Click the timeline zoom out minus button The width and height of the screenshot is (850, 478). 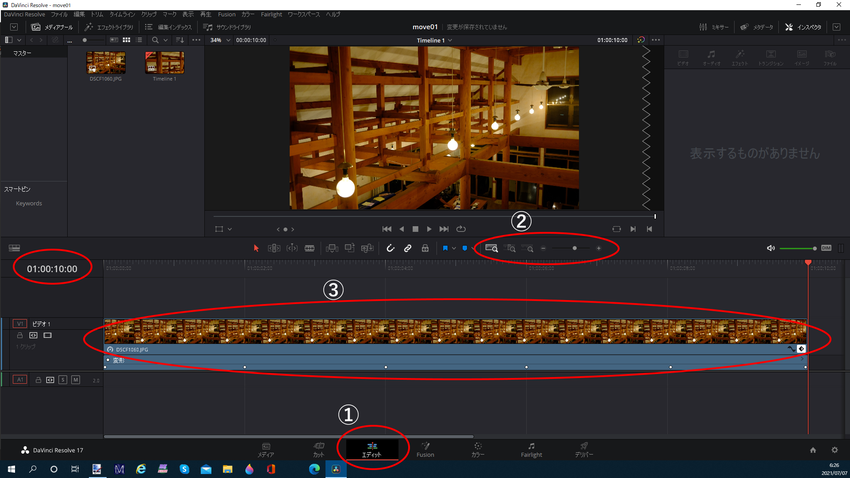click(543, 248)
